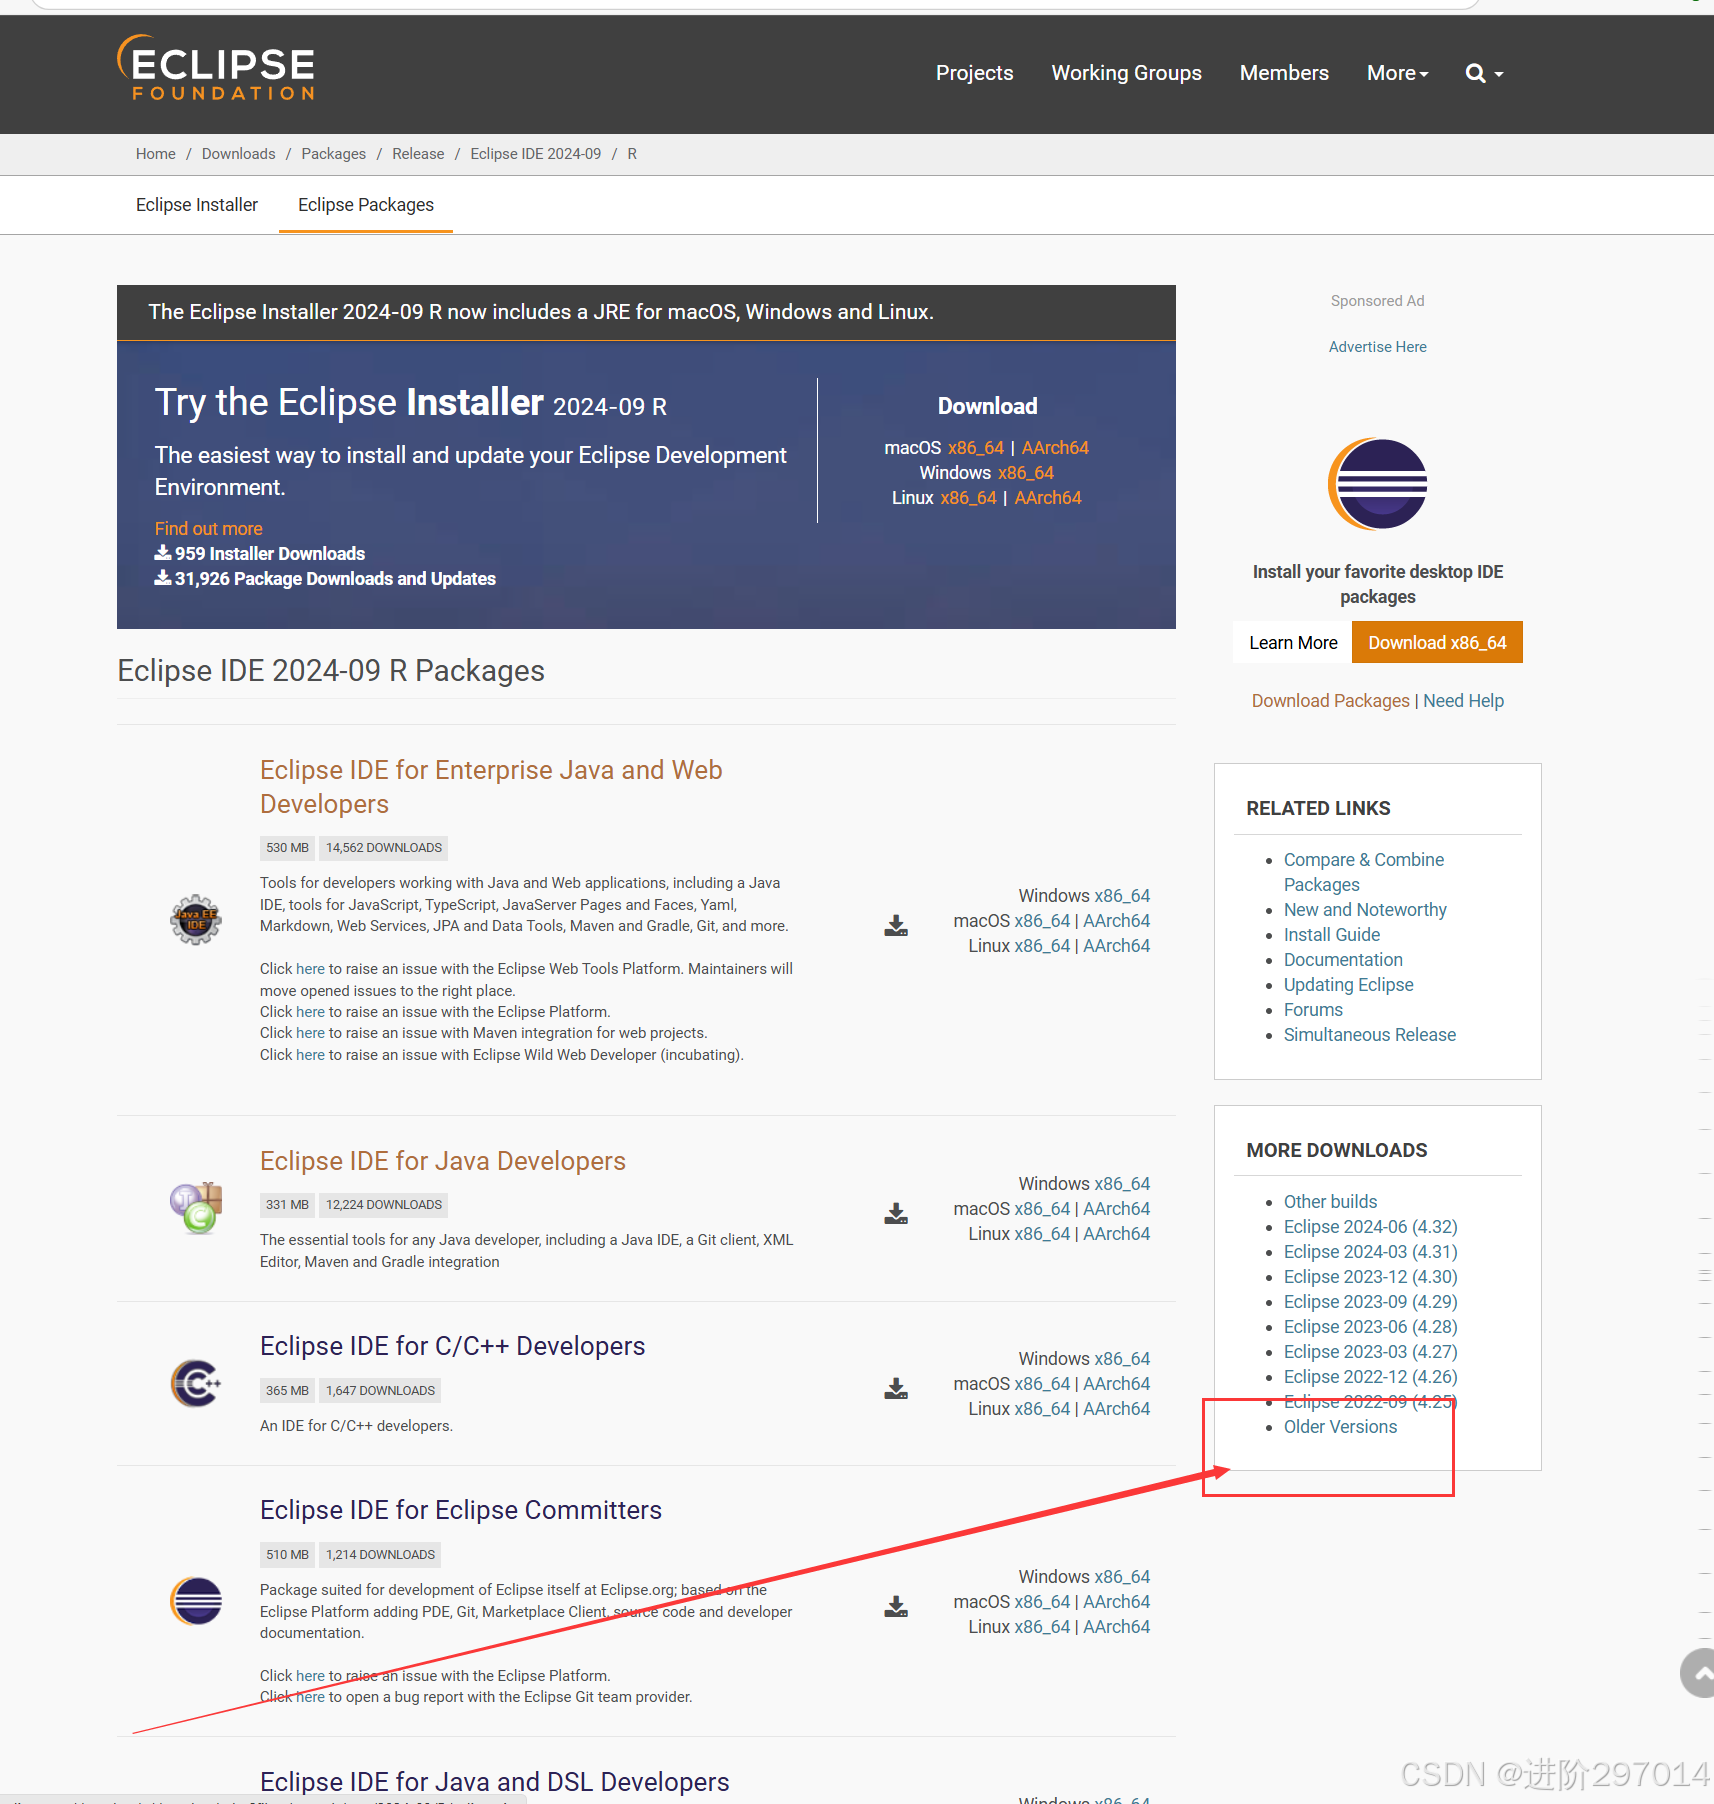Open Eclipse IDE for C/C++ Developers title
Screen dimensions: 1714x1804
point(452,1346)
